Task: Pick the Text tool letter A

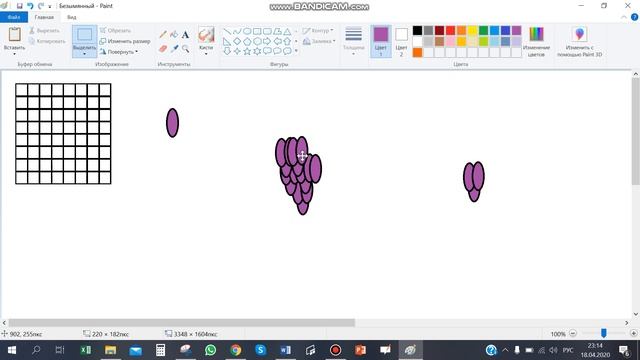Action: pyautogui.click(x=185, y=35)
